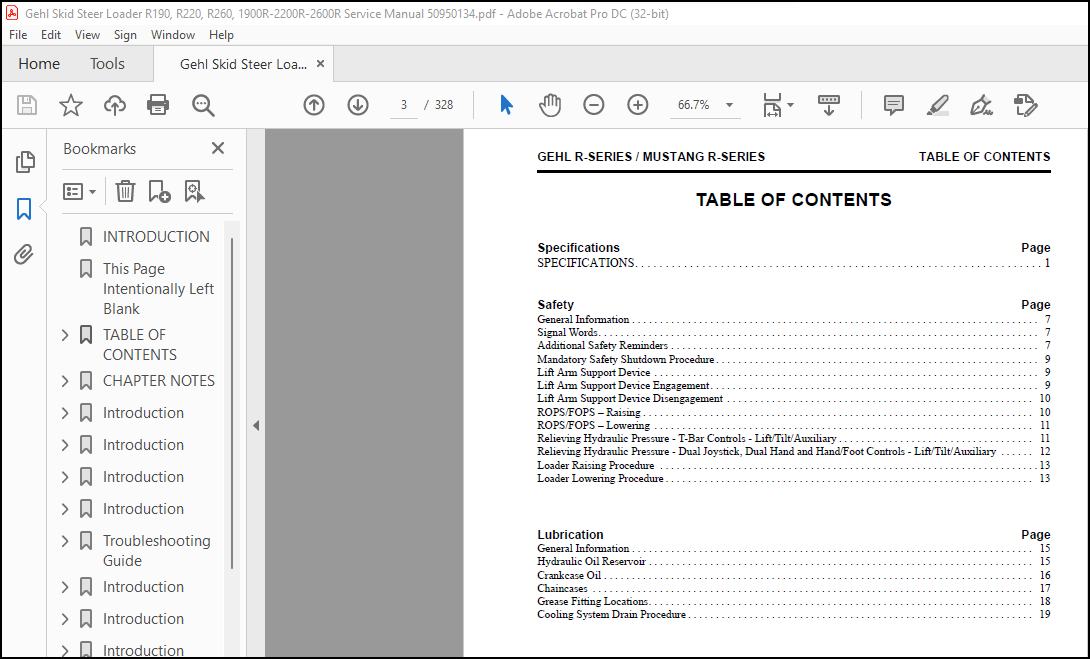
Task: Expand the TABLE OF CONTENTS bookmark
Action: 65,335
